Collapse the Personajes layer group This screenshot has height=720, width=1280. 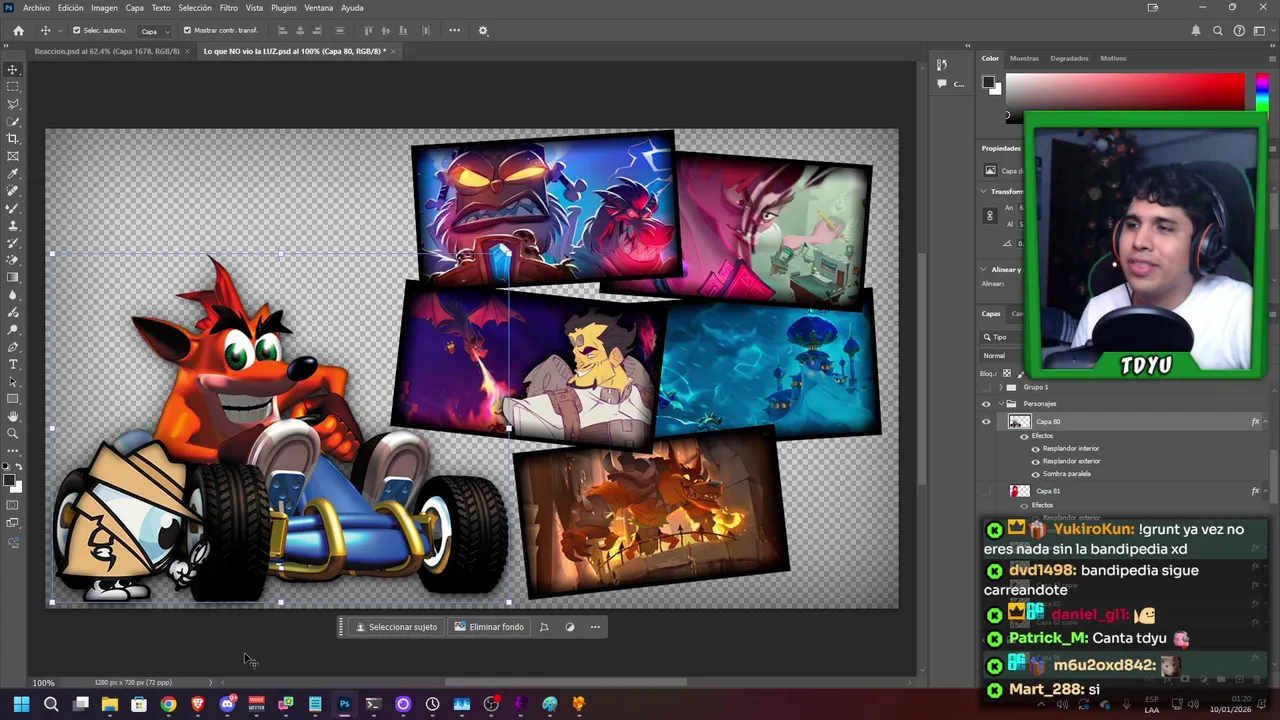point(1001,404)
